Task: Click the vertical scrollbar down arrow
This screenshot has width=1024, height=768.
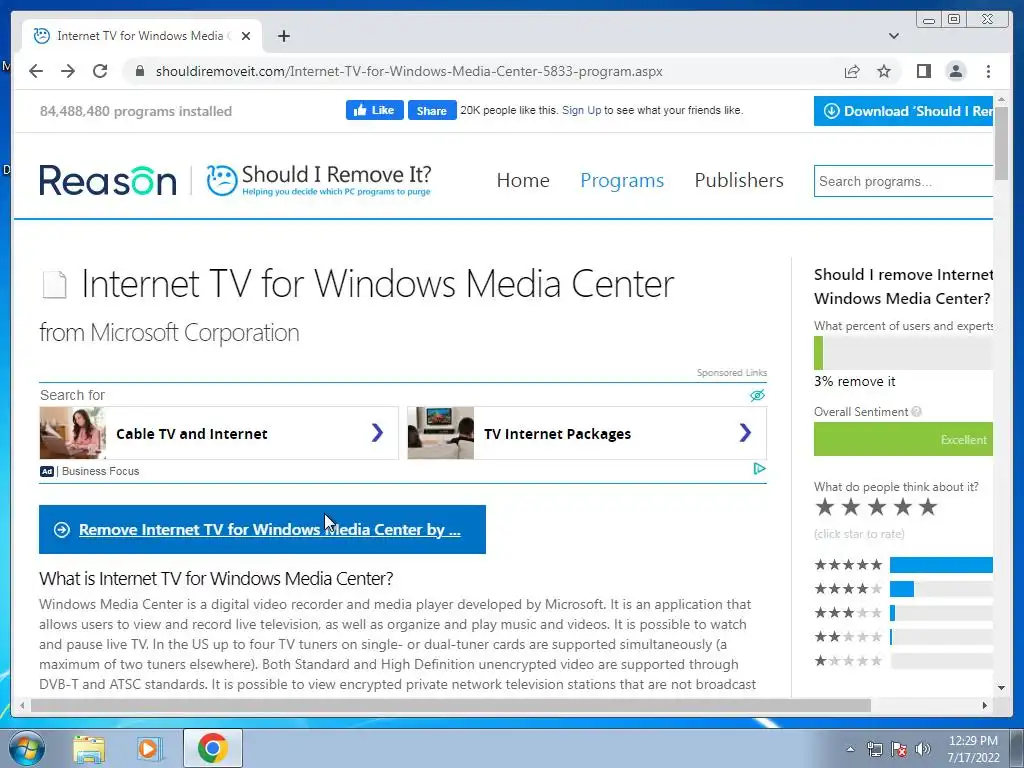Action: pos(1001,688)
